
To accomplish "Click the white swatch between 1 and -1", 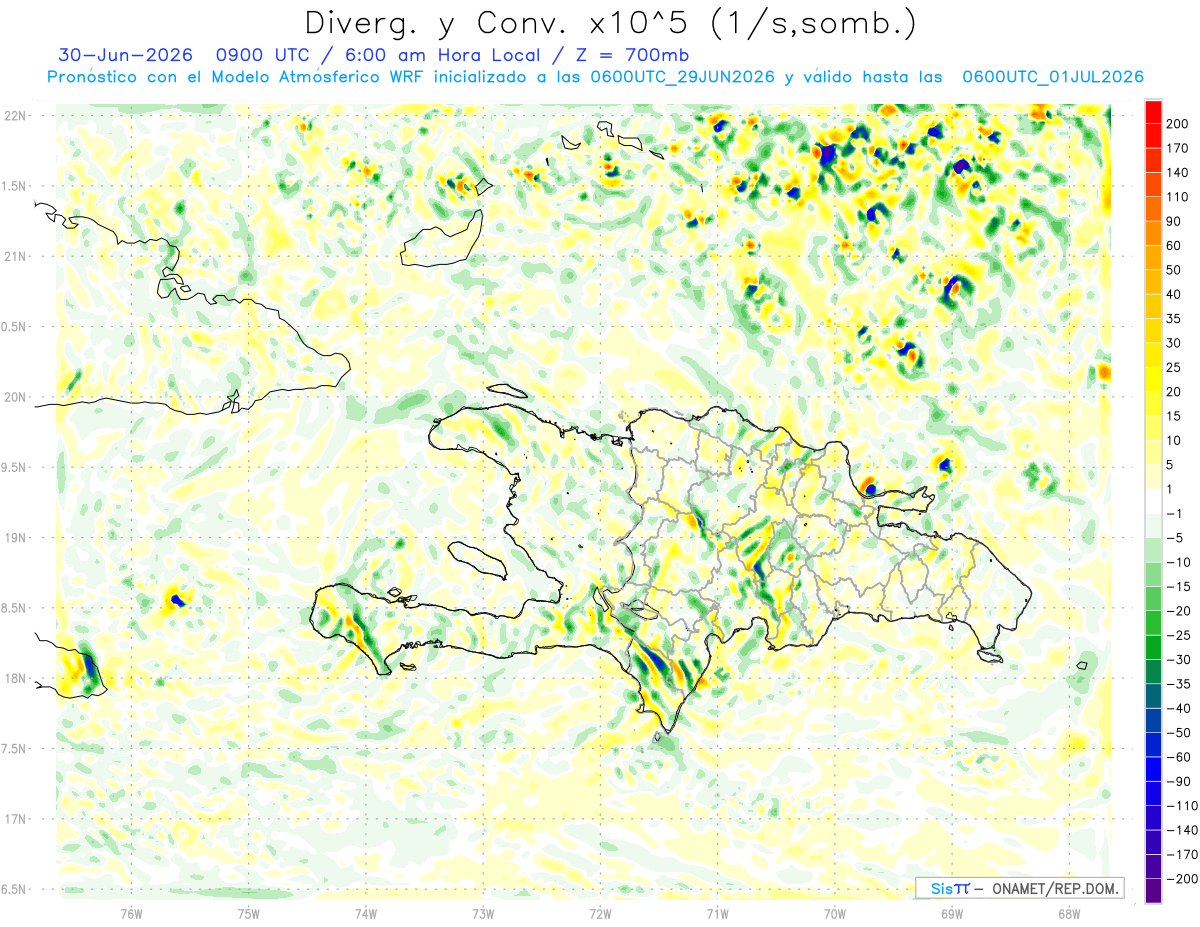I will pyautogui.click(x=1153, y=501).
